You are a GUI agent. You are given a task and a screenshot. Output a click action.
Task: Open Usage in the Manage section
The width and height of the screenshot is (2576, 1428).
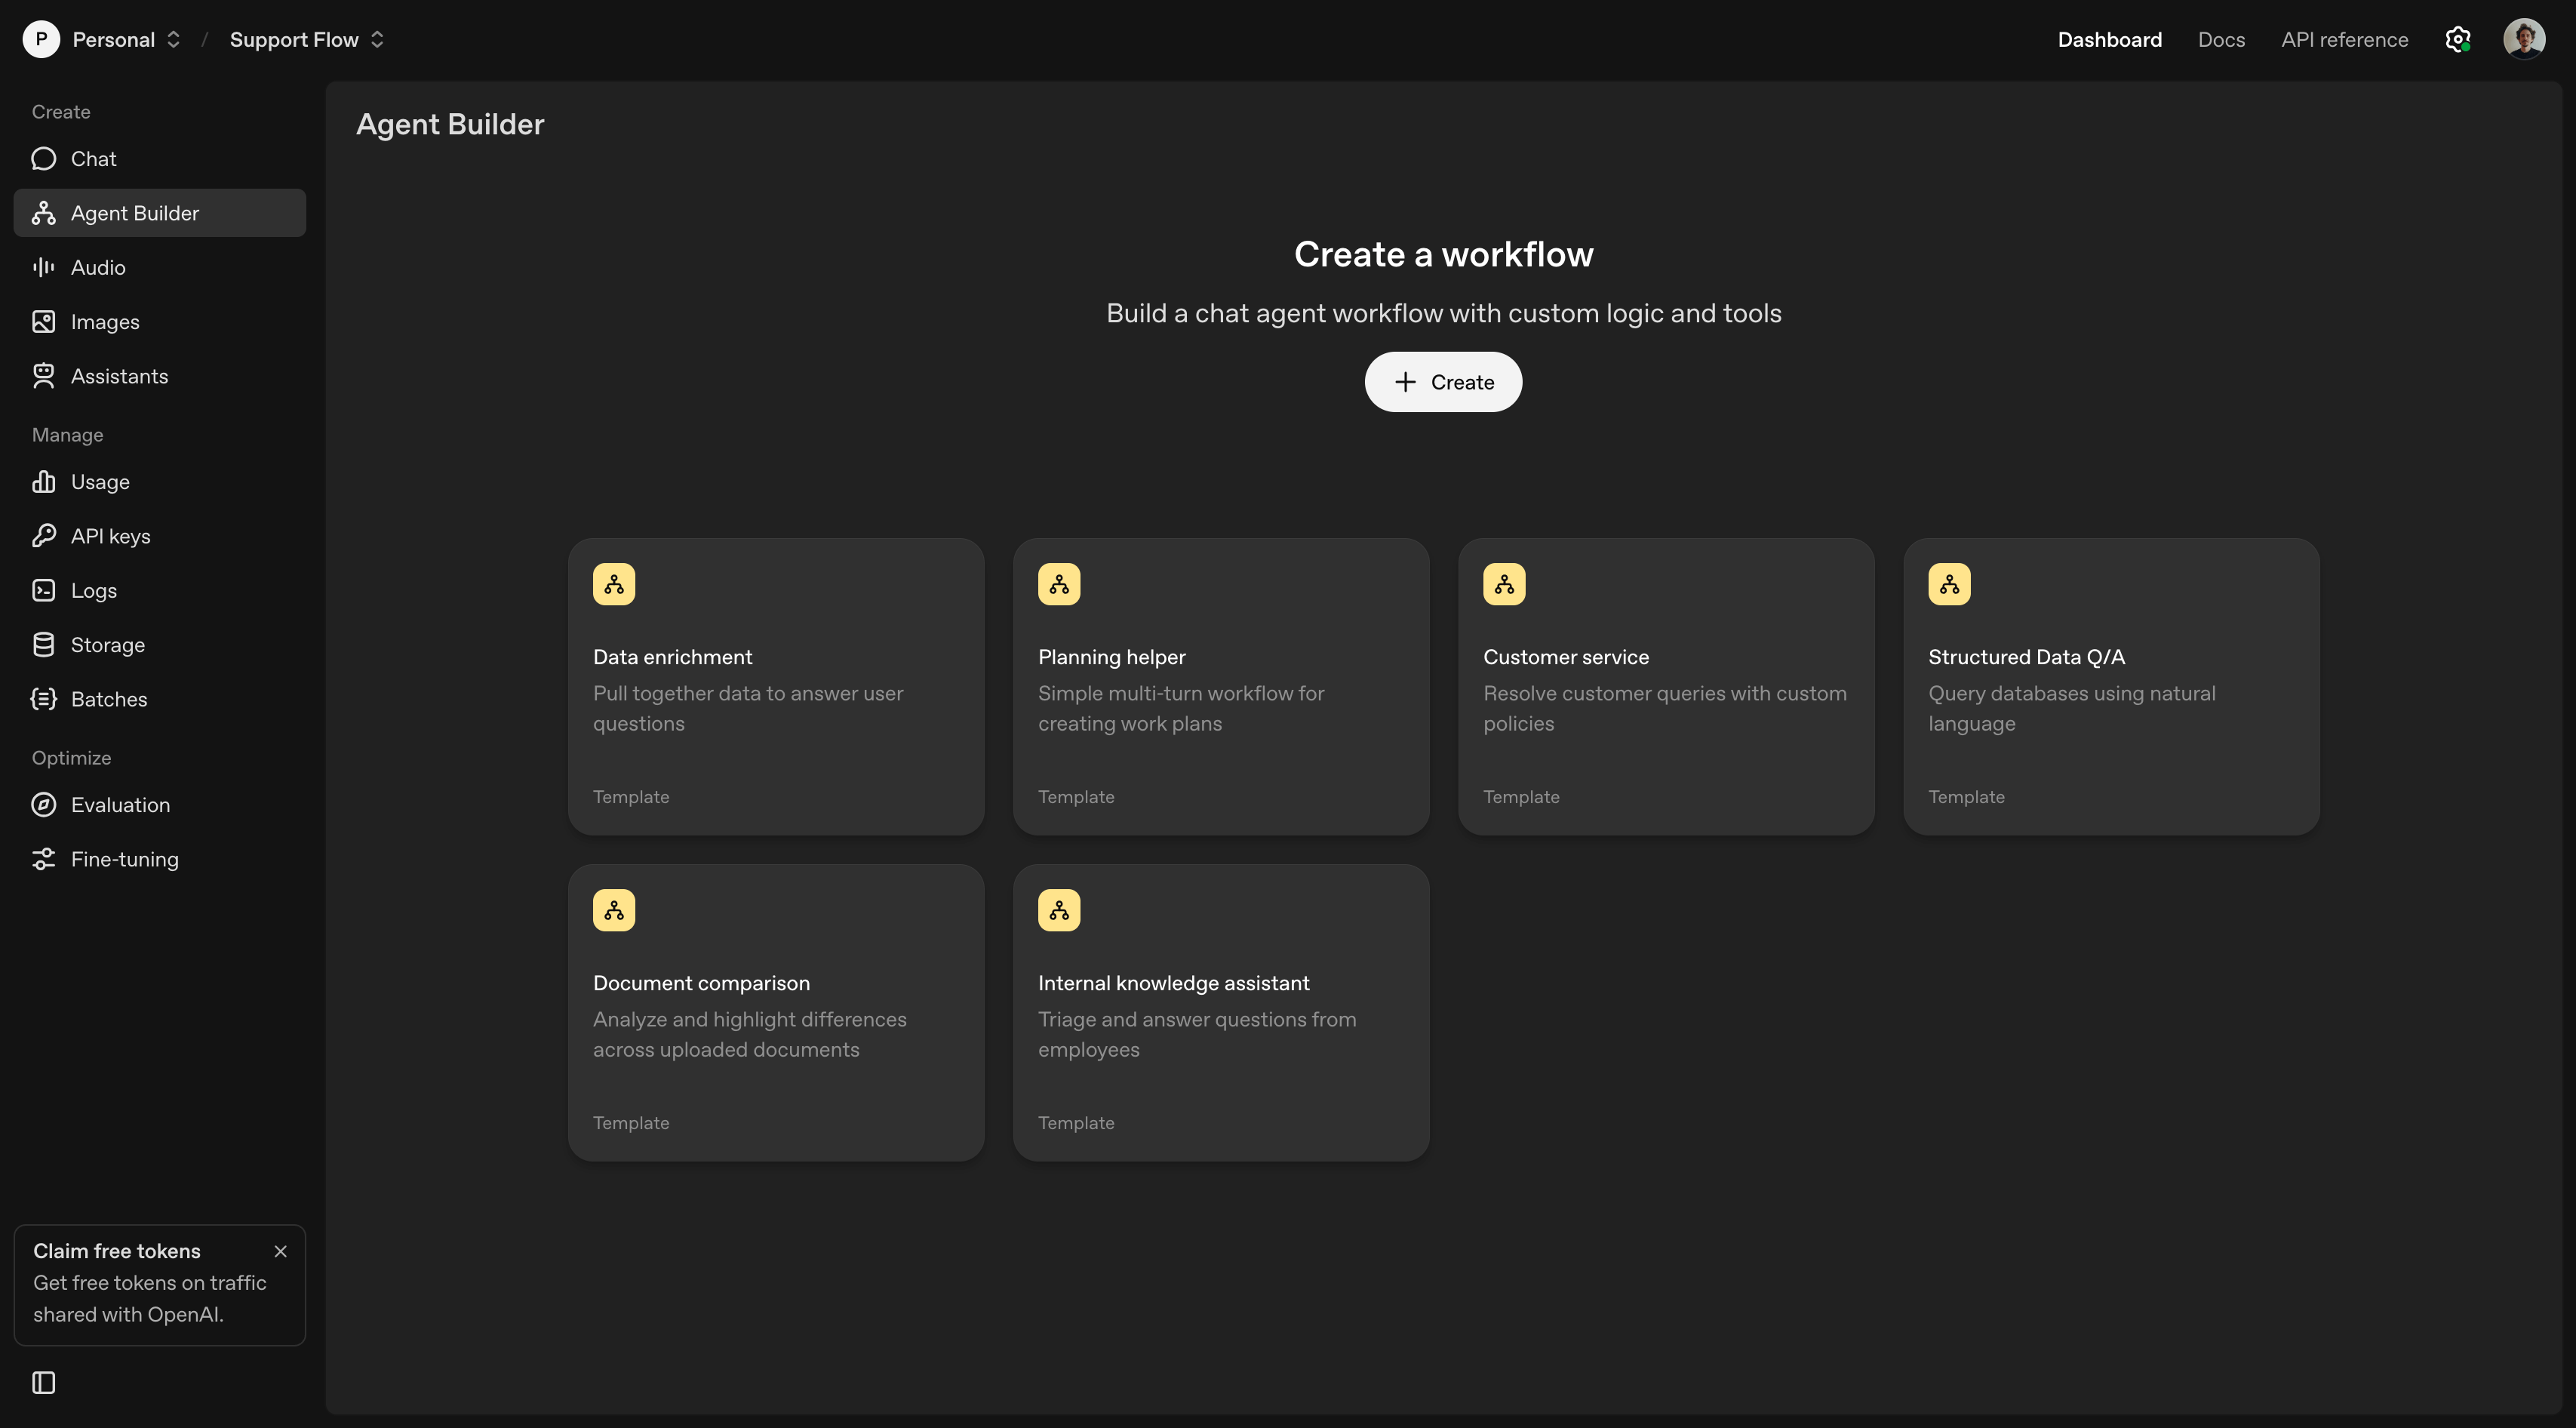pyautogui.click(x=100, y=482)
